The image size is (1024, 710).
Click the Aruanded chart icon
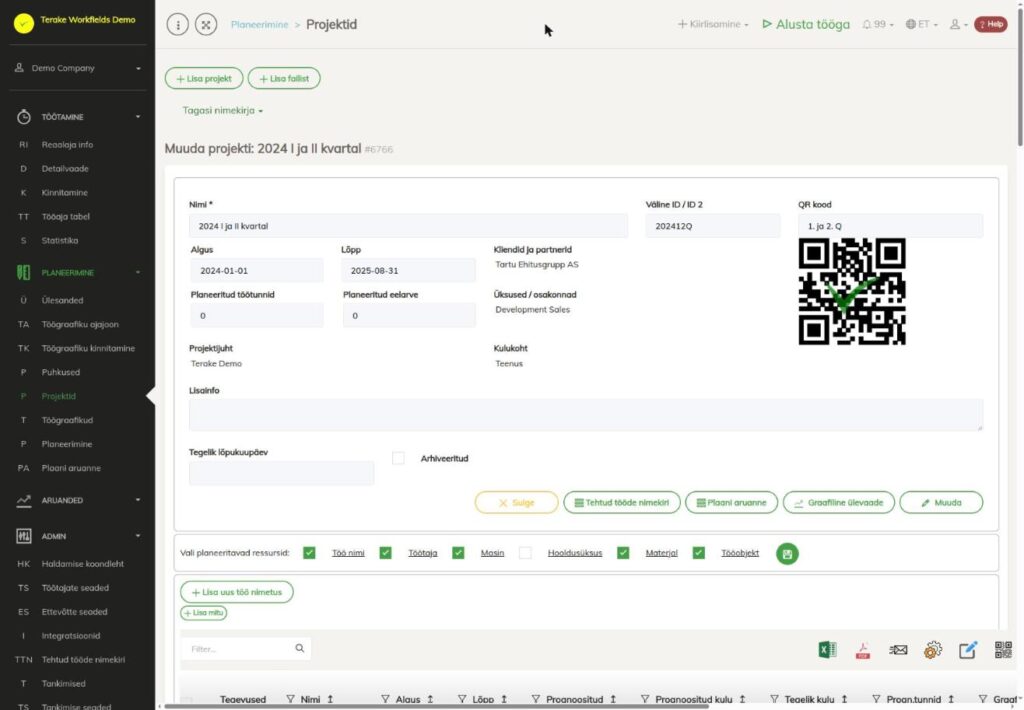click(x=24, y=500)
